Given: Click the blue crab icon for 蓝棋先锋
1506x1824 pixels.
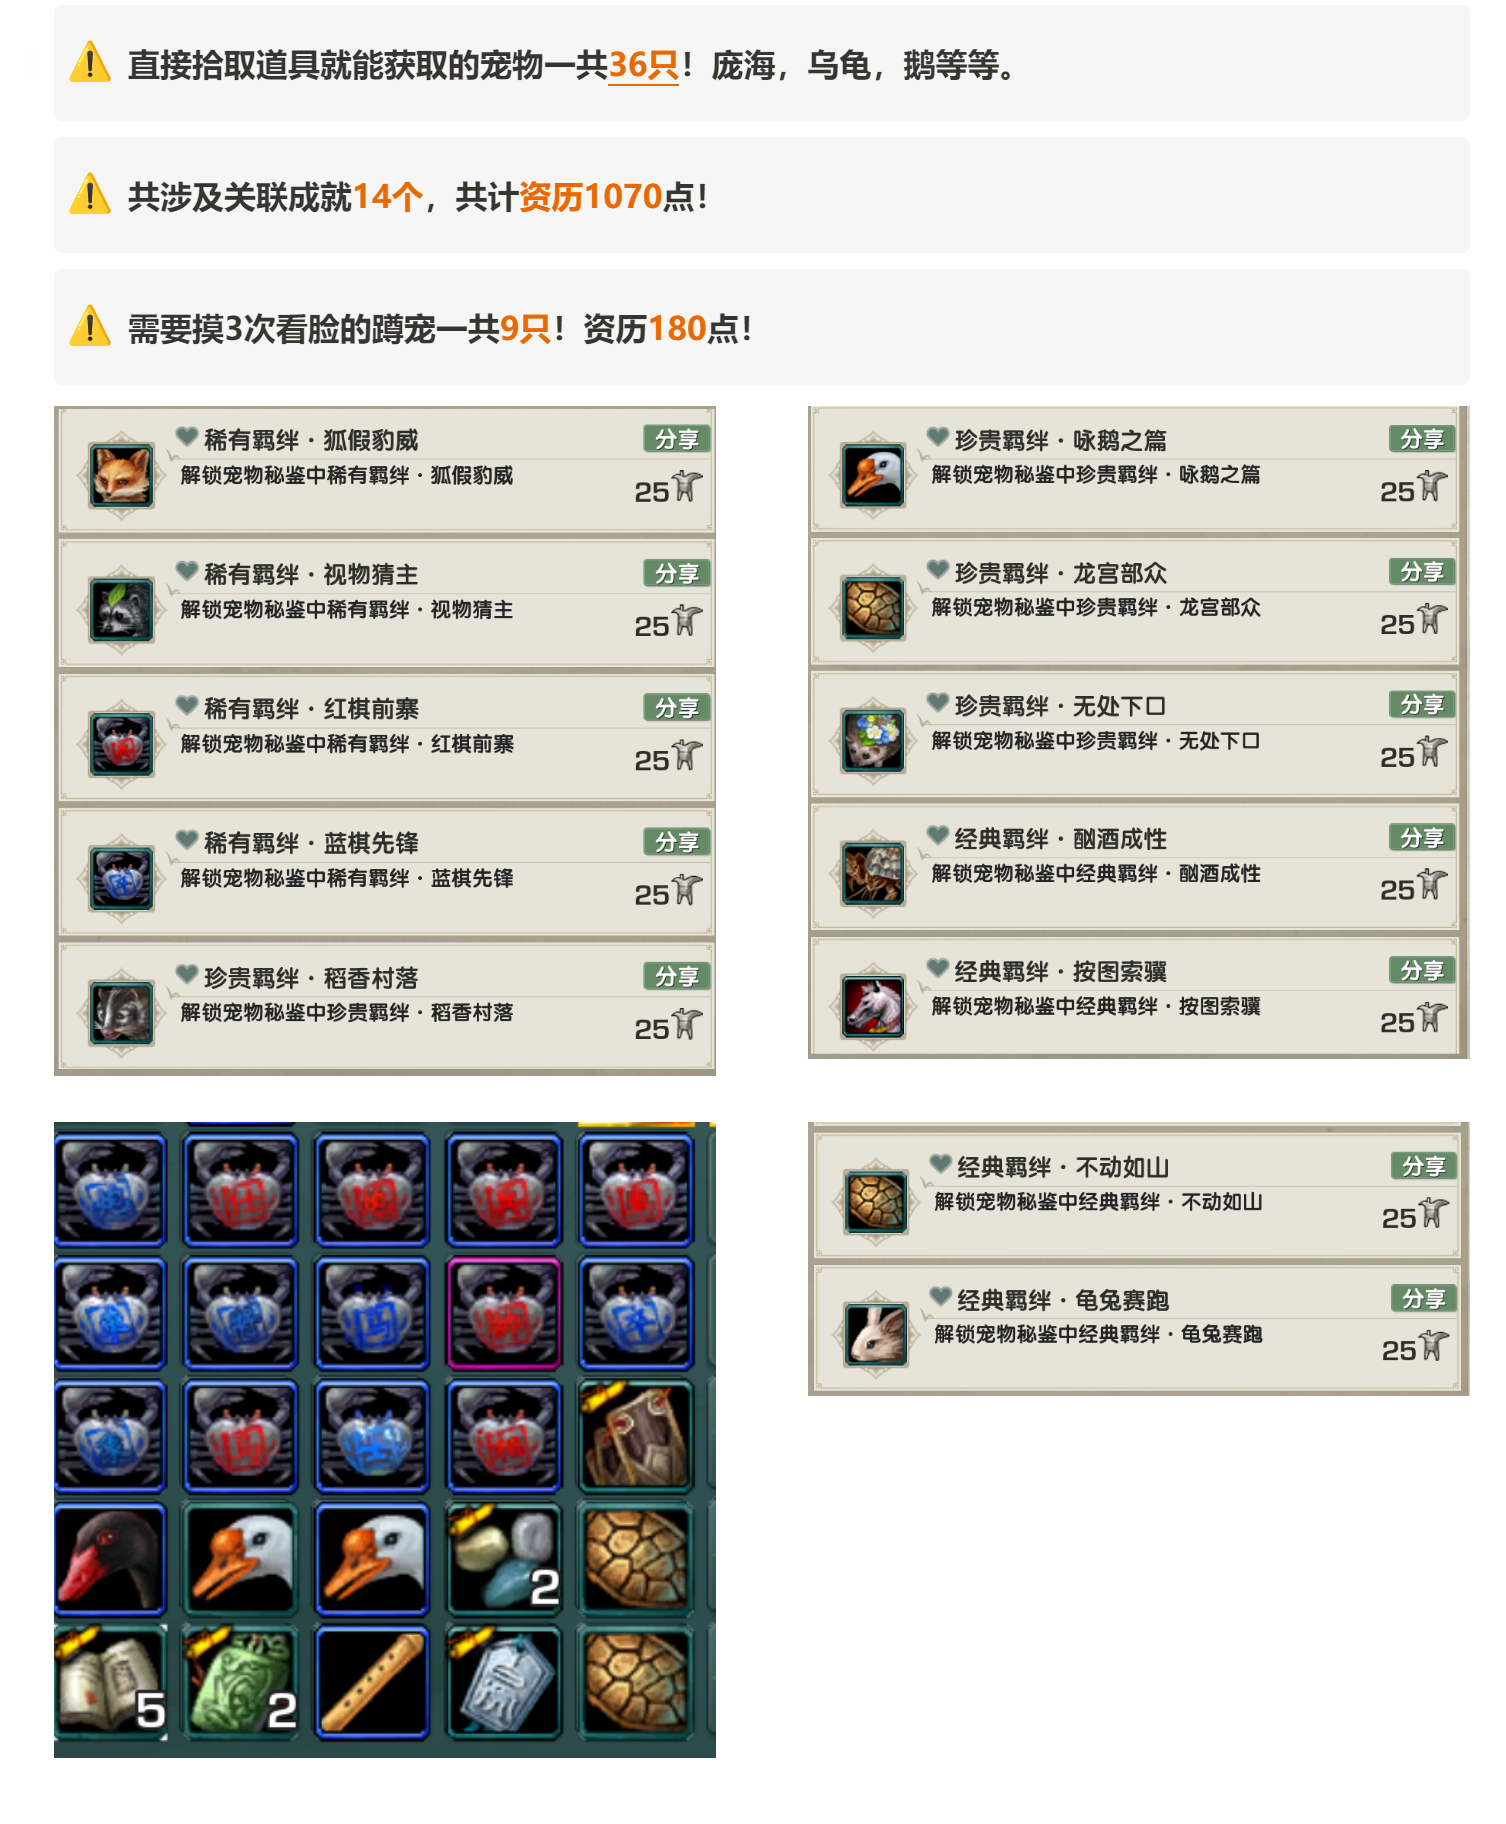Looking at the screenshot, I should click(x=121, y=878).
